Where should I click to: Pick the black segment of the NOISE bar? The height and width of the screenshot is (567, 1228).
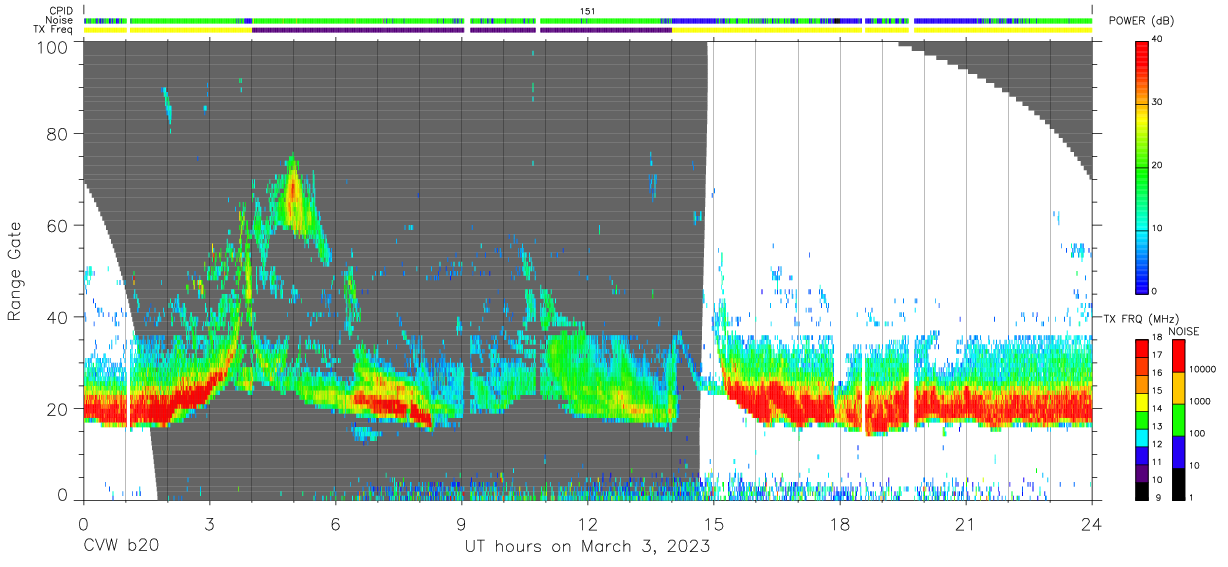(x=1179, y=484)
